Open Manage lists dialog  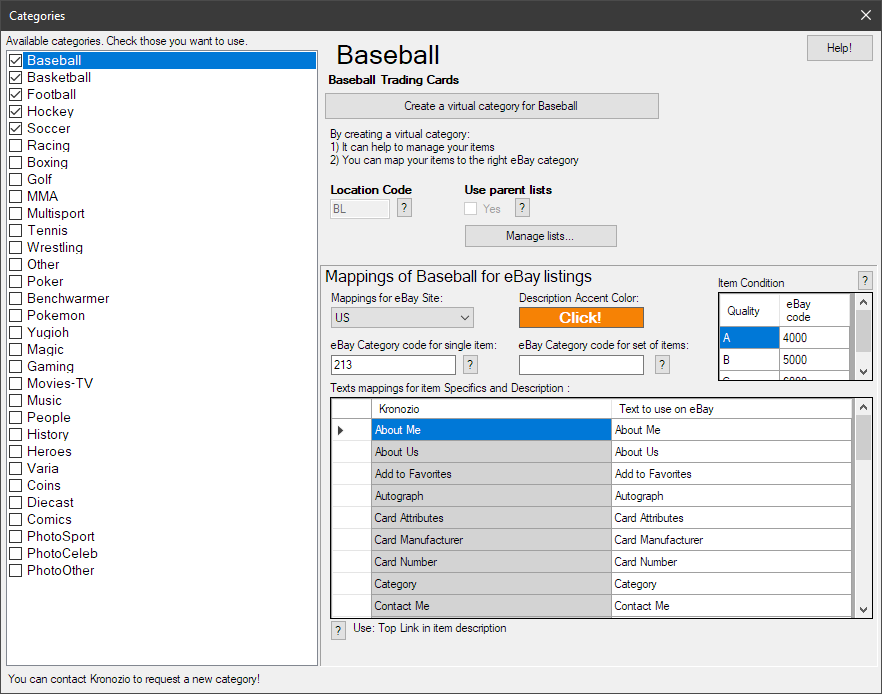[541, 236]
